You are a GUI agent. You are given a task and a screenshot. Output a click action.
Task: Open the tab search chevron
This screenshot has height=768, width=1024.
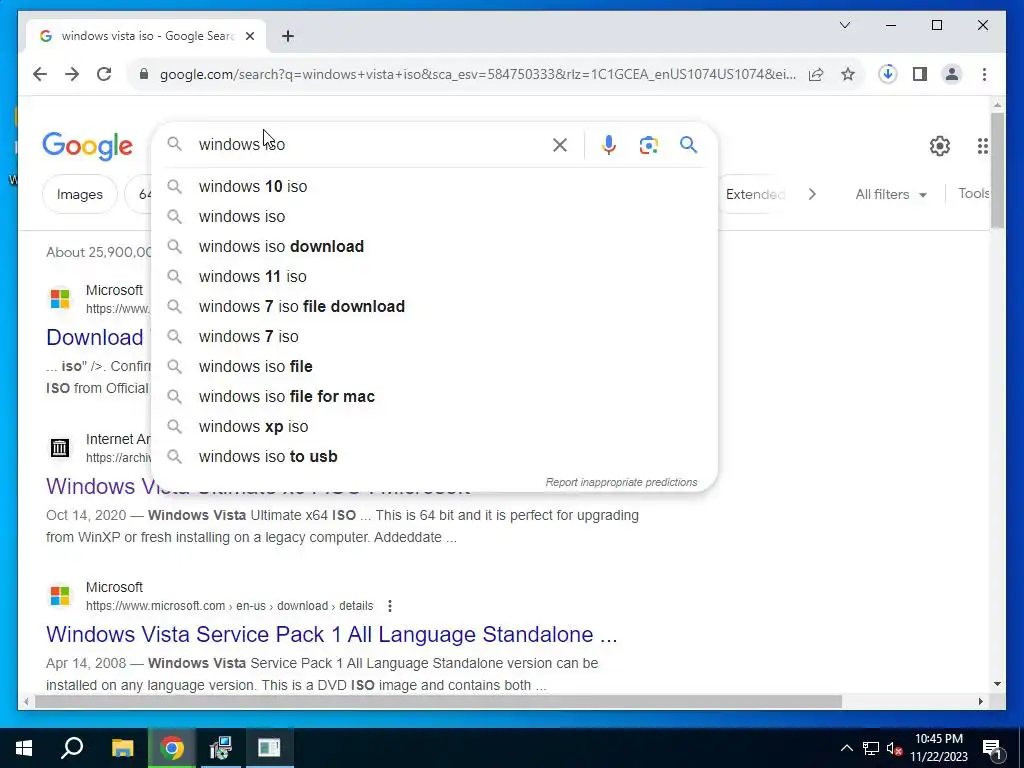coord(844,25)
